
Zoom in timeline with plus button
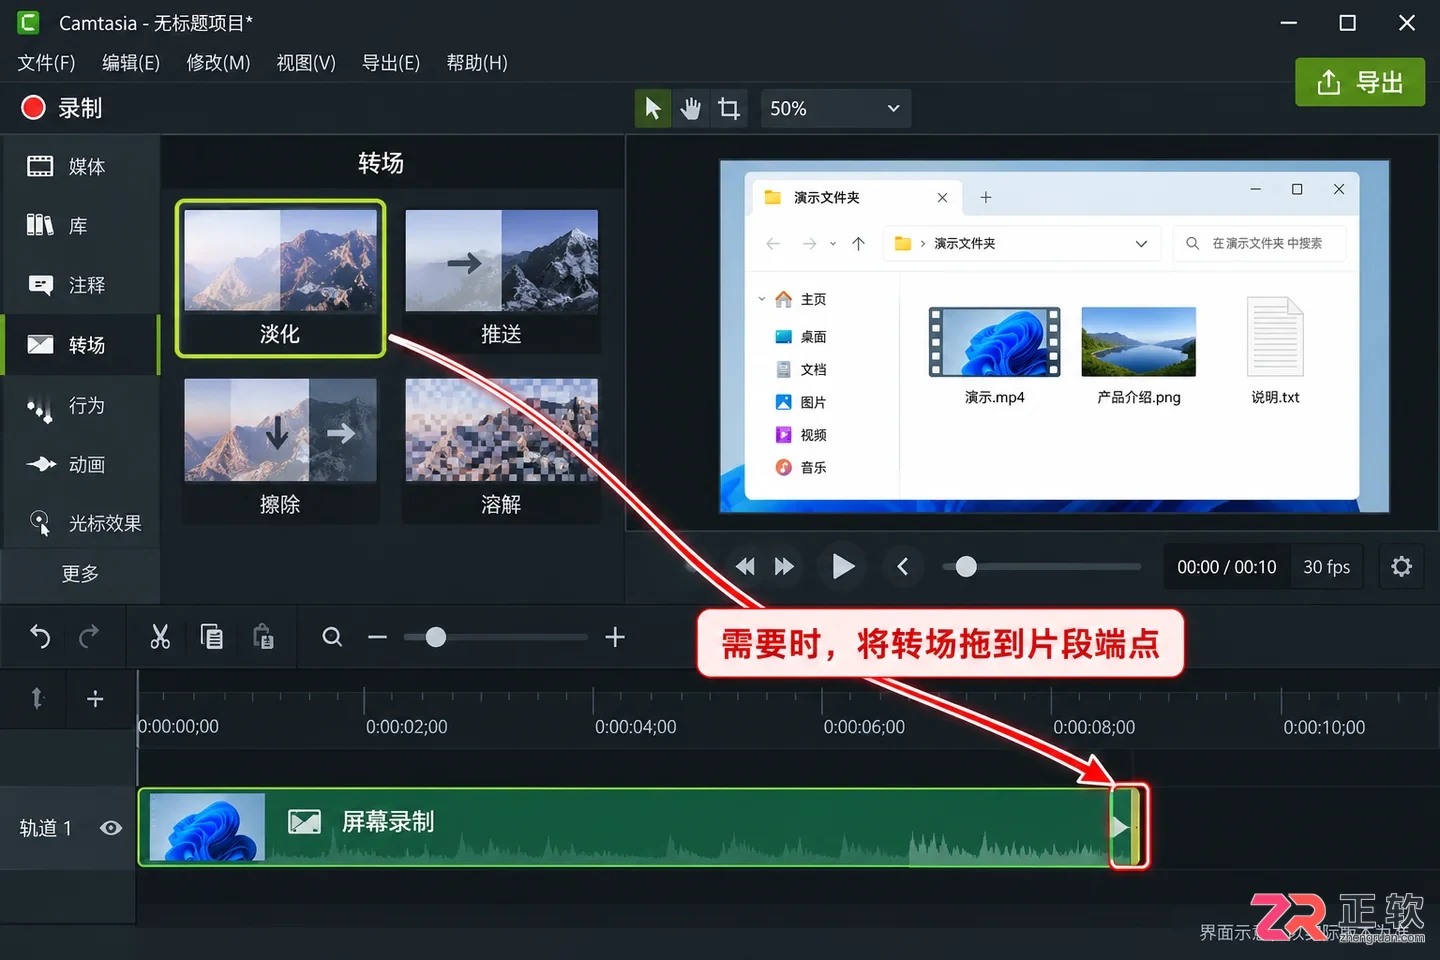click(x=615, y=637)
